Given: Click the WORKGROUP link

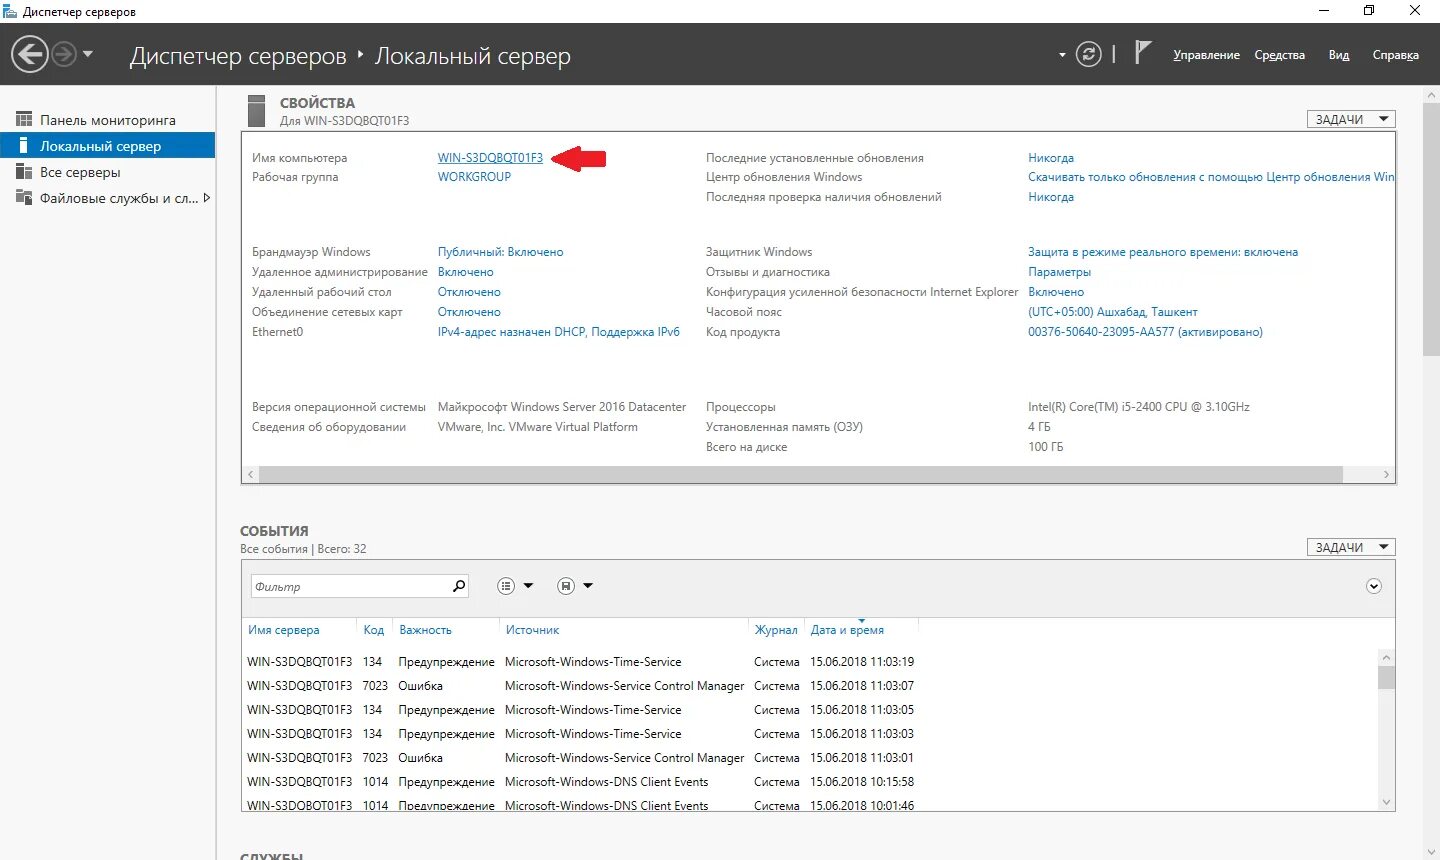Looking at the screenshot, I should point(474,177).
